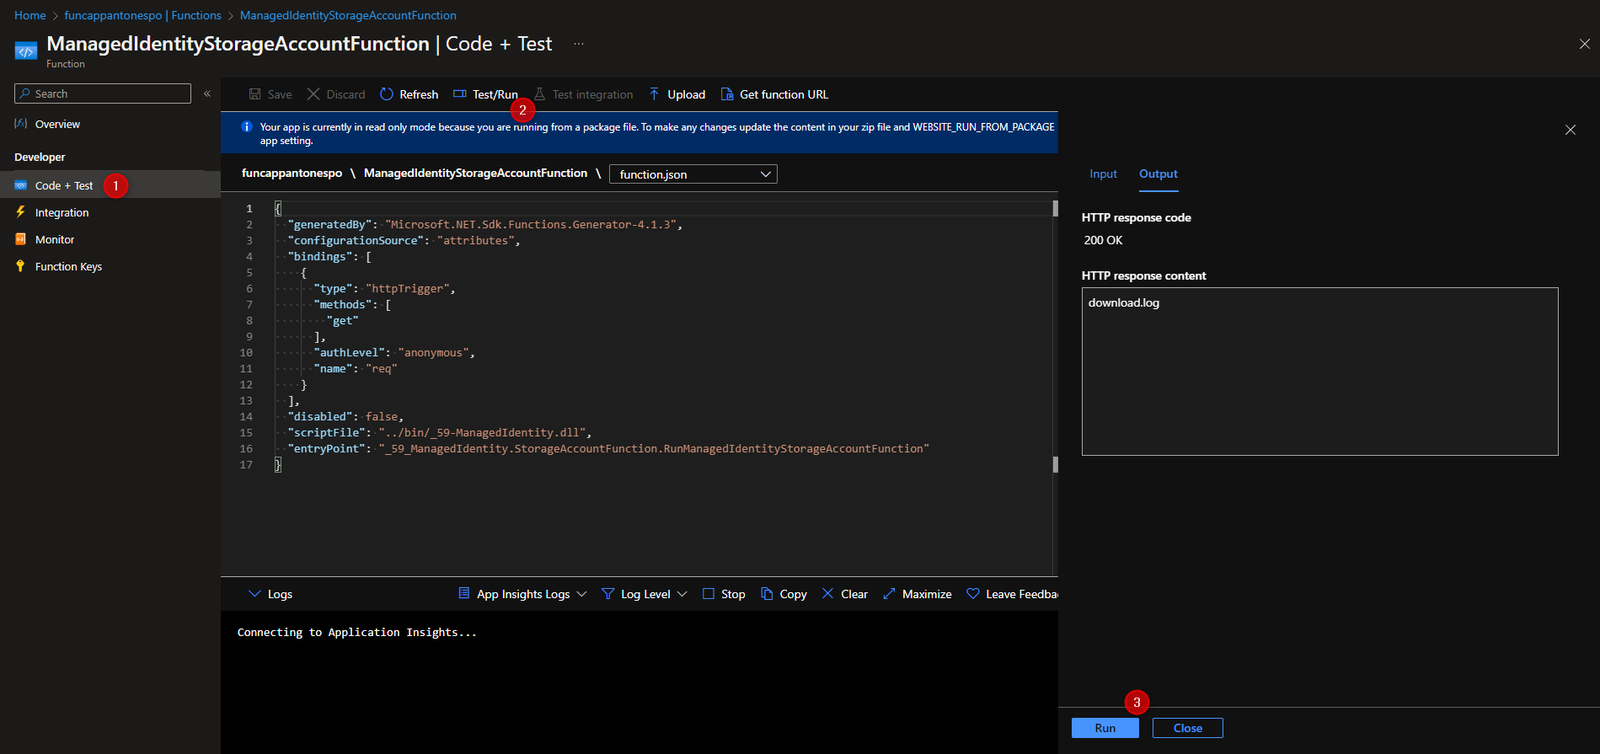This screenshot has width=1600, height=754.
Task: Click the HTTP response content box
Action: [1320, 371]
